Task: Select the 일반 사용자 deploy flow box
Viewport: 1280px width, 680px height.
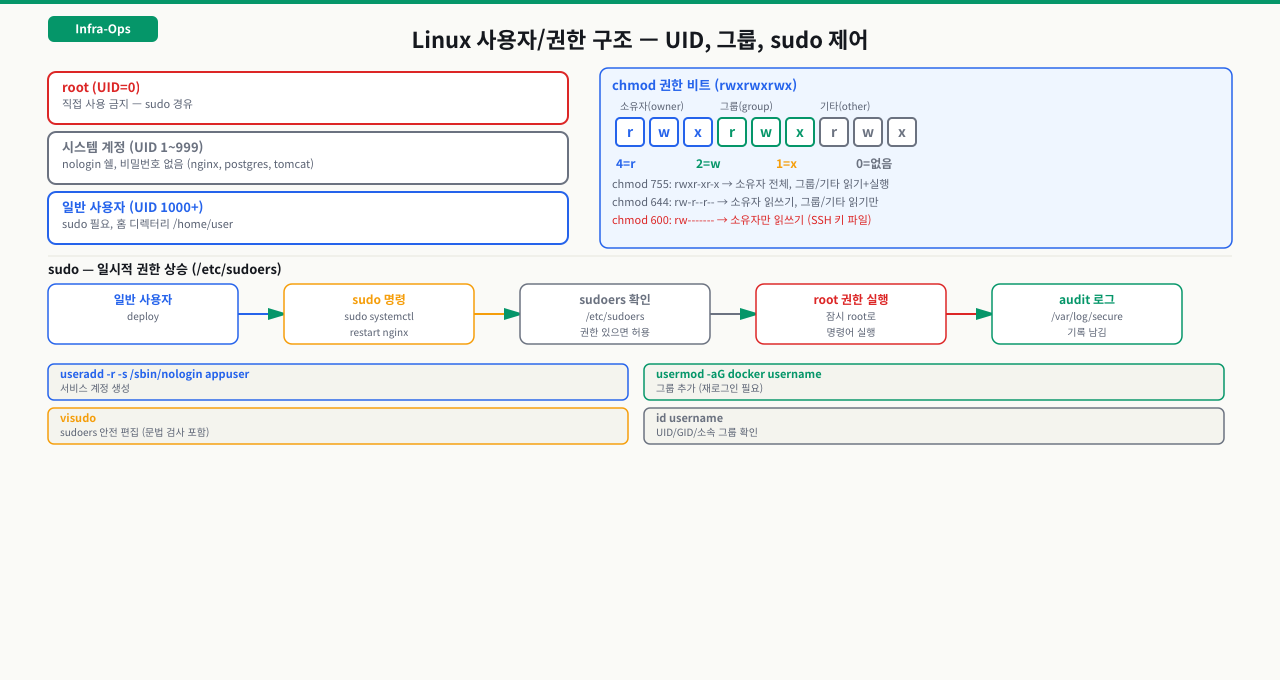Action: coord(143,314)
